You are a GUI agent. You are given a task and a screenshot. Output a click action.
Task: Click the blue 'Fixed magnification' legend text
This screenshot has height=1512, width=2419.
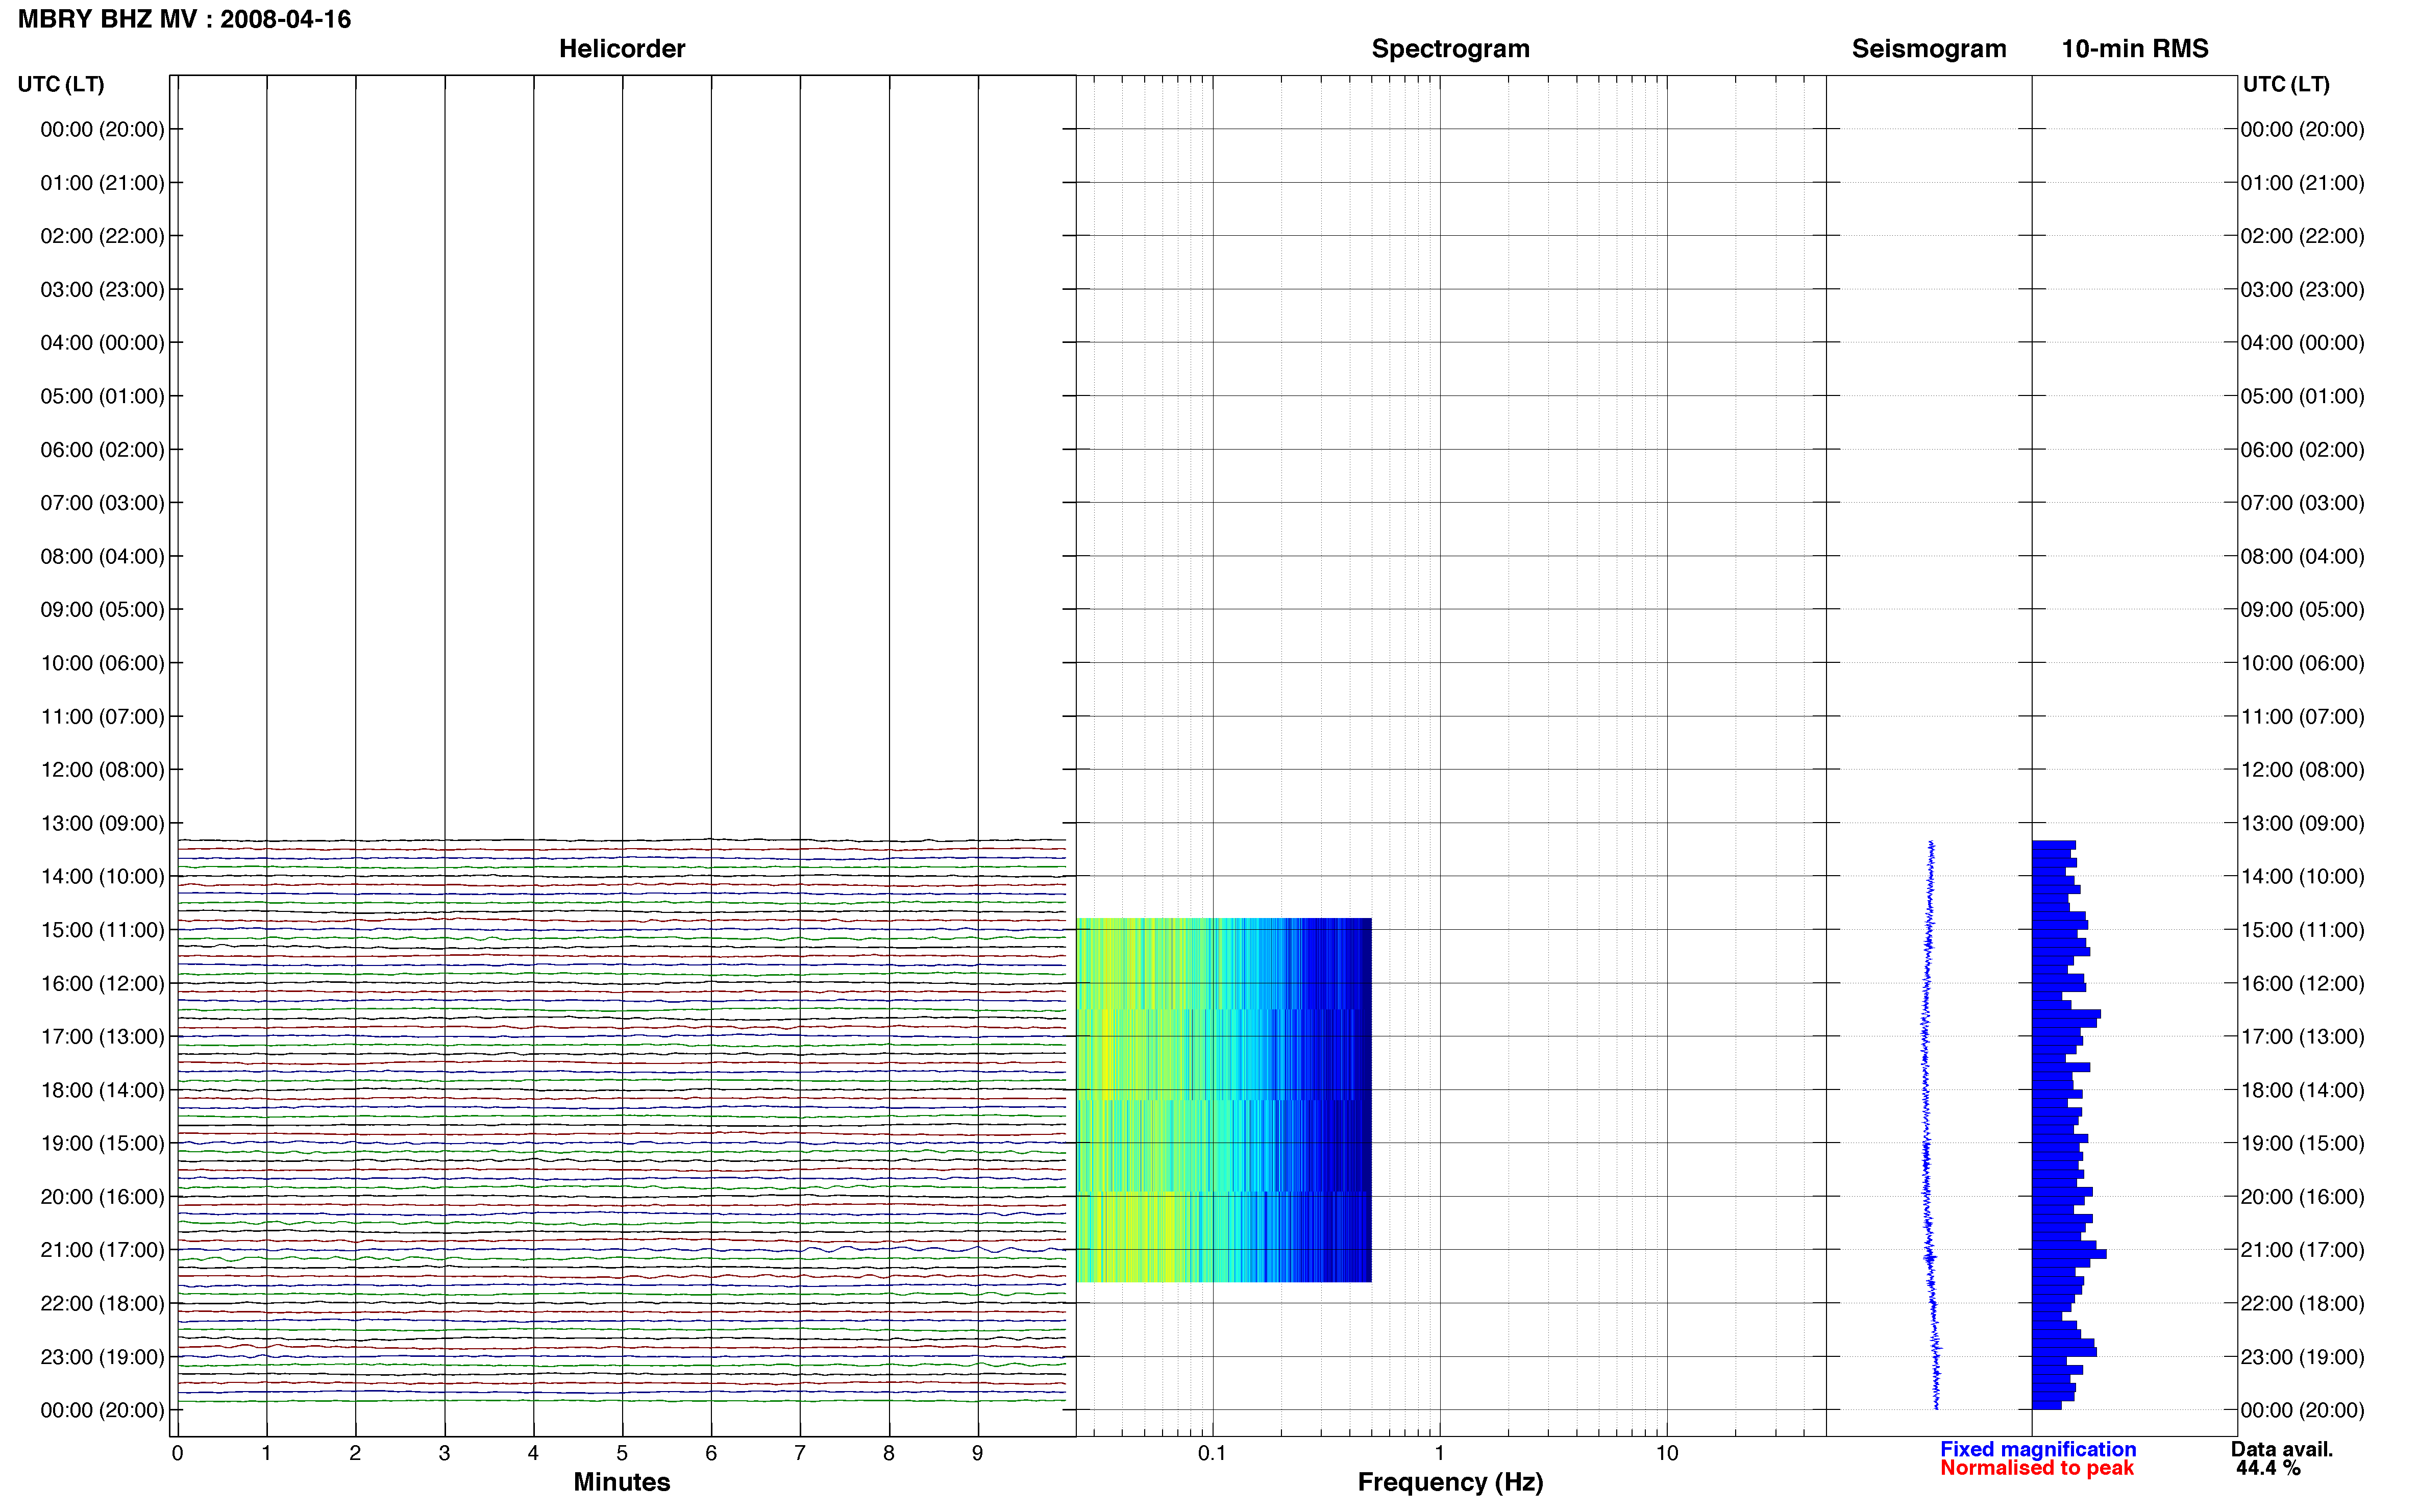[2038, 1449]
